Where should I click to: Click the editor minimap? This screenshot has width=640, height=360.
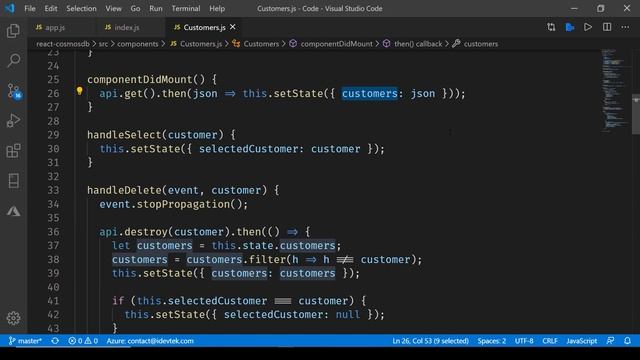[616, 90]
